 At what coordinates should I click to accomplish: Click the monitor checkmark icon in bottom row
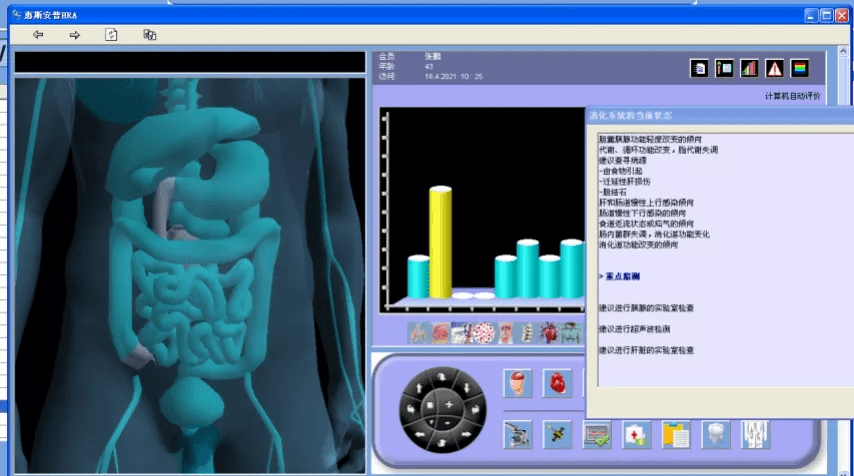[597, 434]
